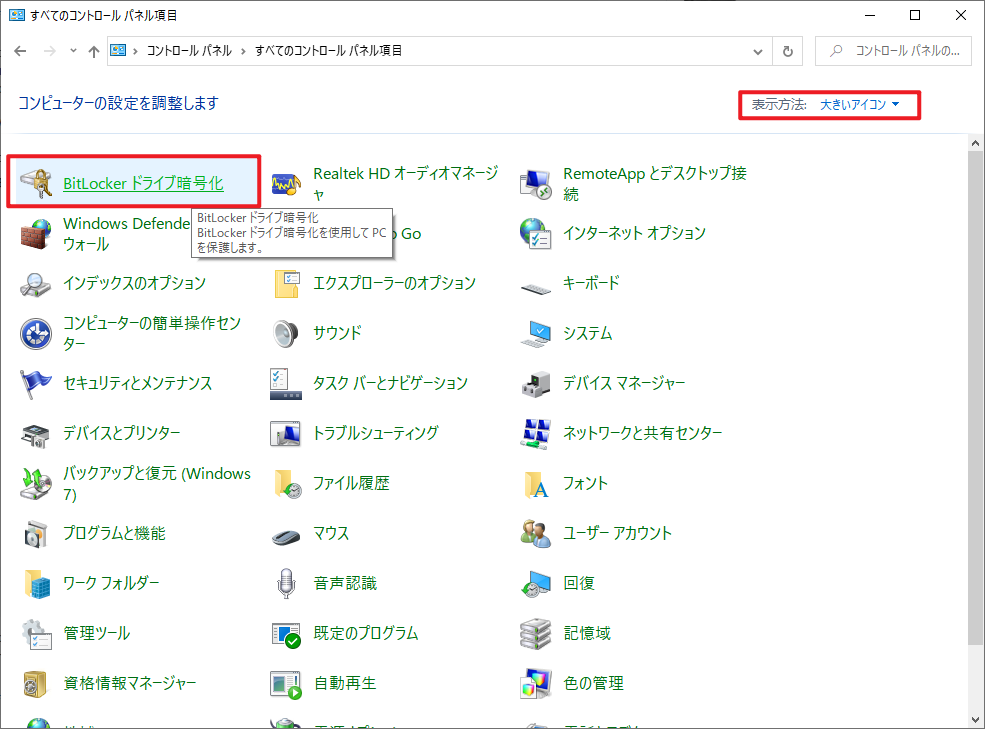Open the 回復 recovery icon
The width and height of the screenshot is (985, 729).
[x=536, y=583]
